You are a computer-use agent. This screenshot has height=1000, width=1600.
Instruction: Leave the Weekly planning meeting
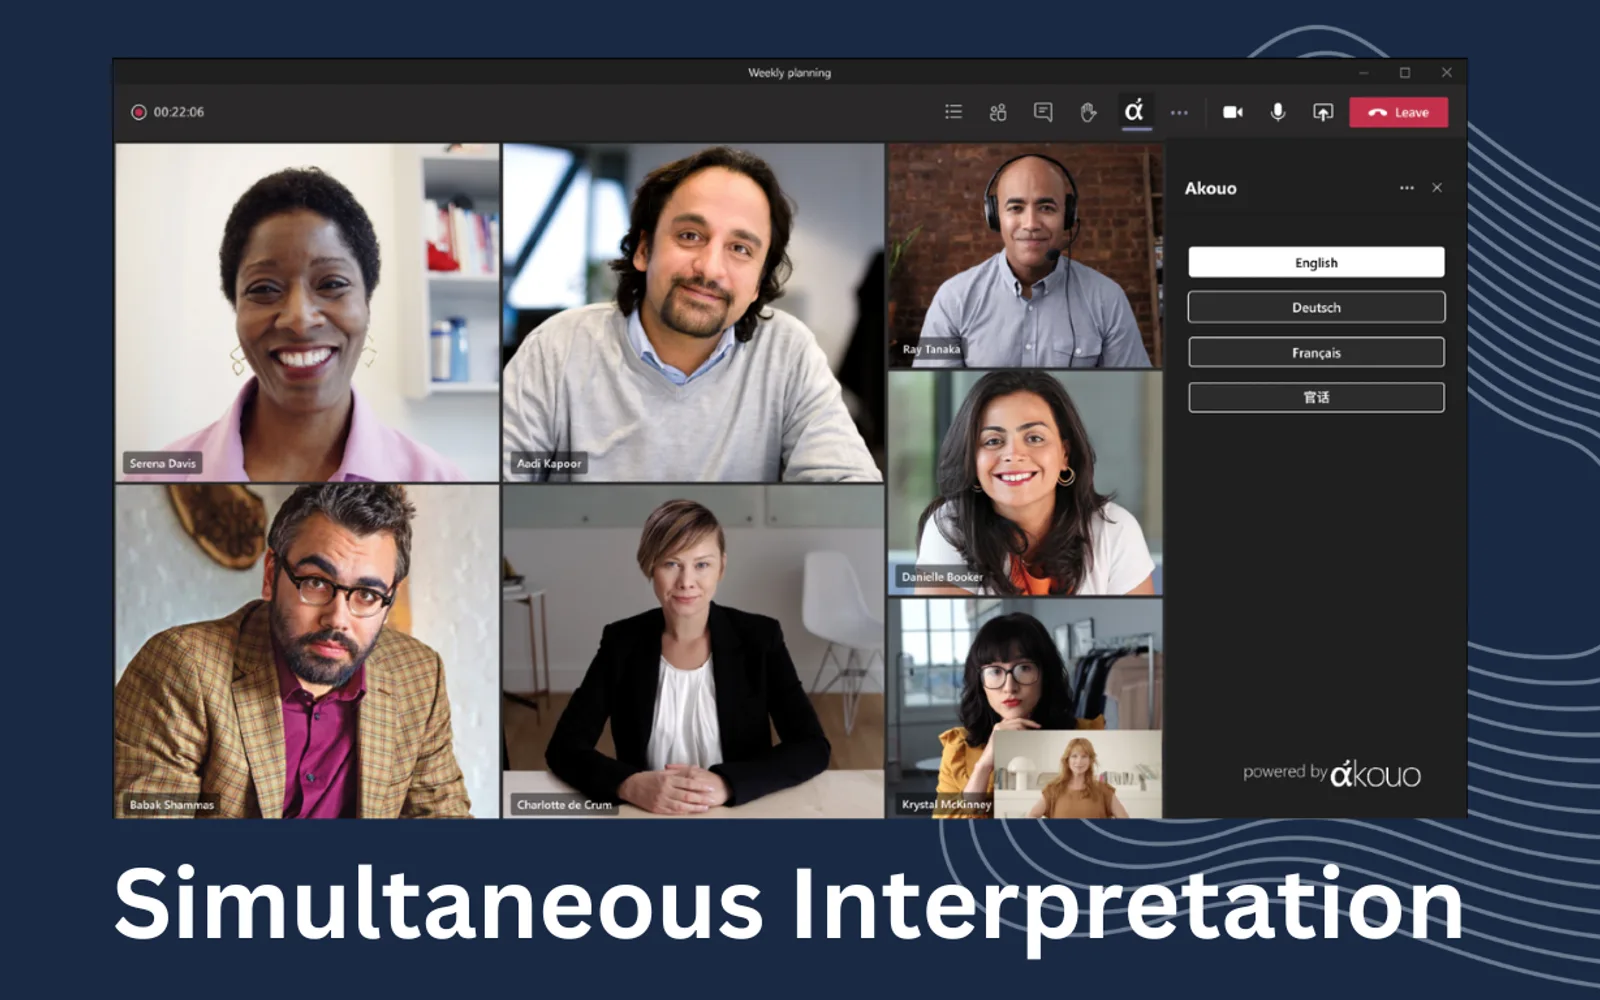point(1398,112)
